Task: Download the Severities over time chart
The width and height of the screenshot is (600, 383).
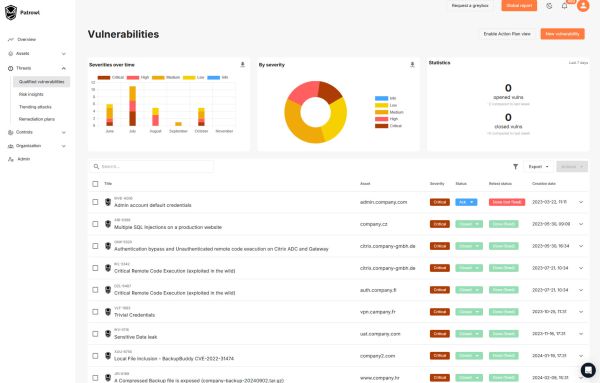Action: click(x=243, y=64)
